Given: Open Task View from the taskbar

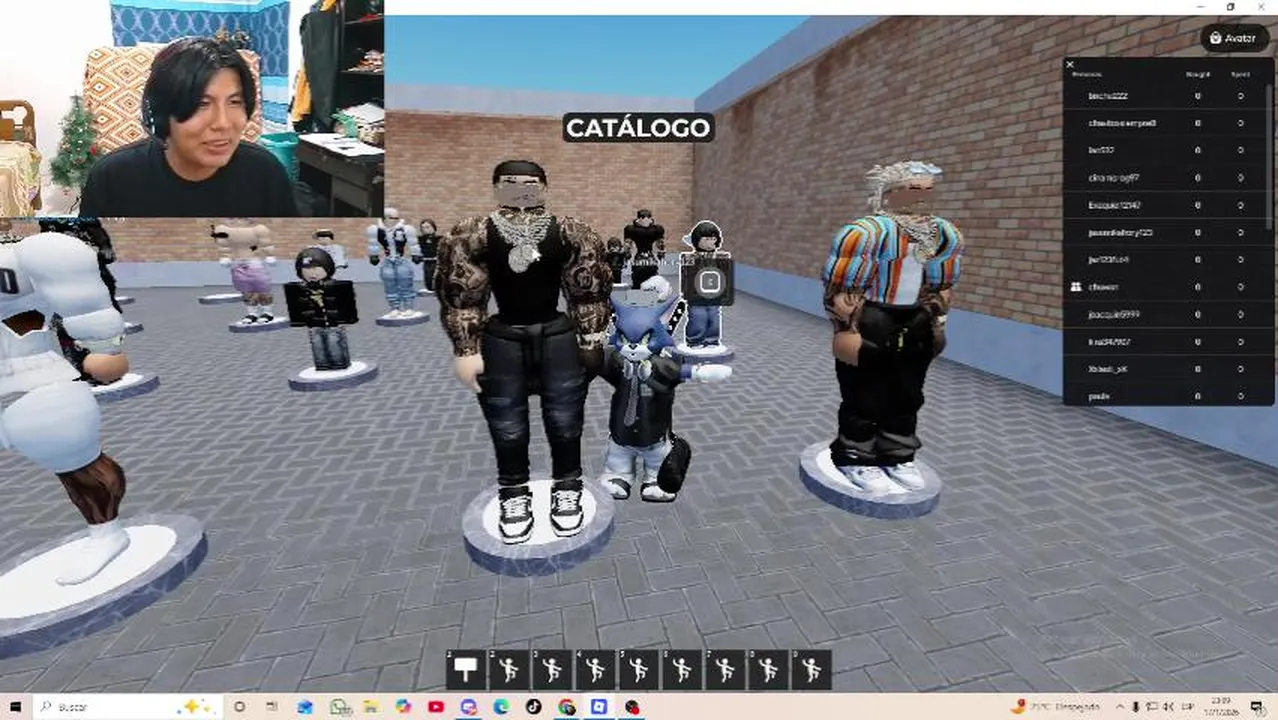Looking at the screenshot, I should click(x=272, y=707).
